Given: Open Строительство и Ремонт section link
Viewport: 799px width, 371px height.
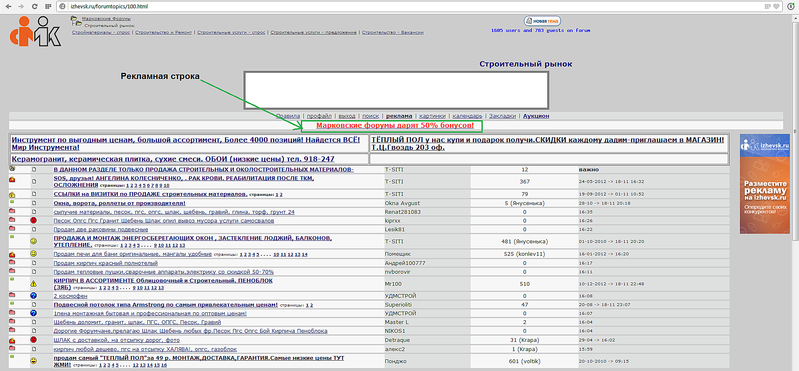Looking at the screenshot, I should tap(164, 32).
